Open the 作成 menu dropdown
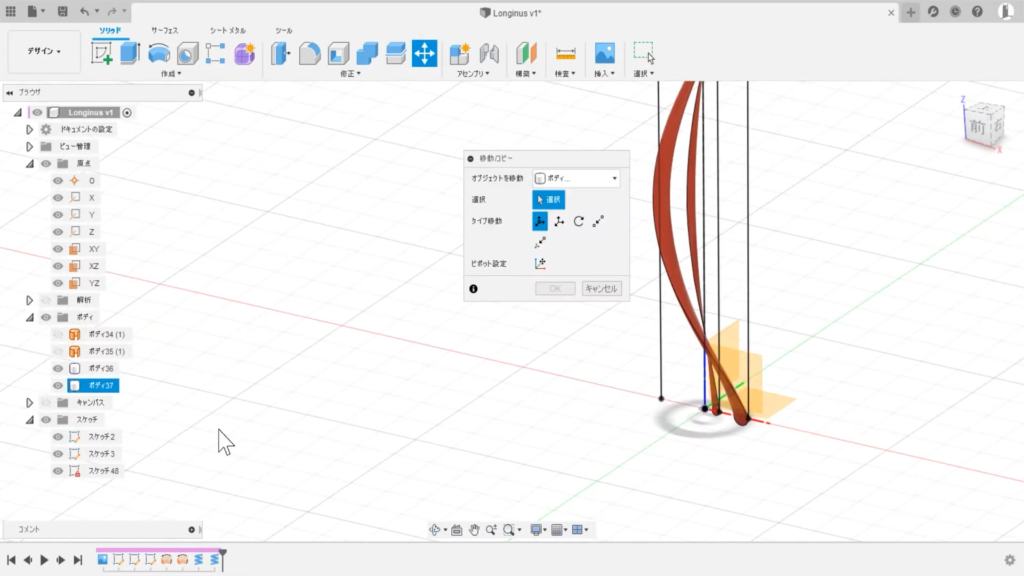 click(x=171, y=74)
